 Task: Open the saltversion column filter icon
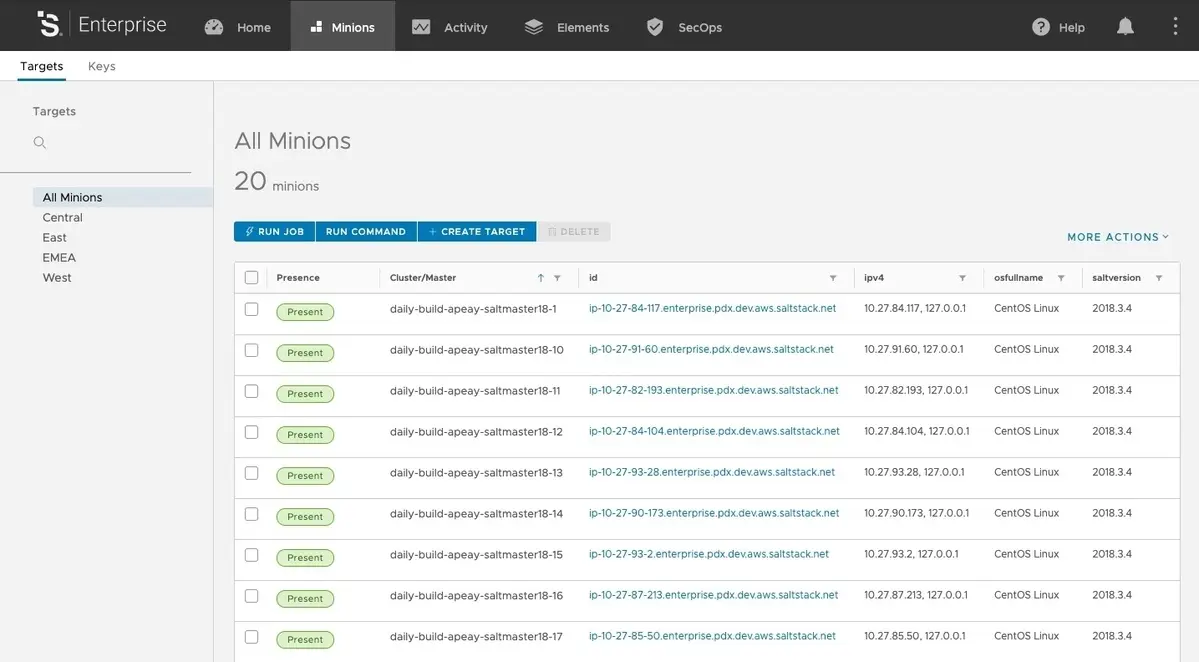pos(1158,277)
